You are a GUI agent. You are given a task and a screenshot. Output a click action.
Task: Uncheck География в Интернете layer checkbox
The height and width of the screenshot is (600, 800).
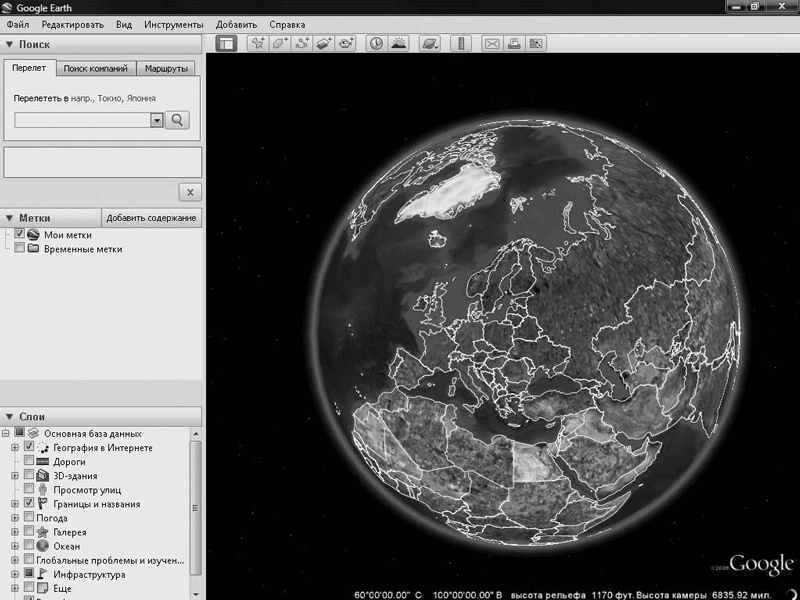pyautogui.click(x=29, y=446)
